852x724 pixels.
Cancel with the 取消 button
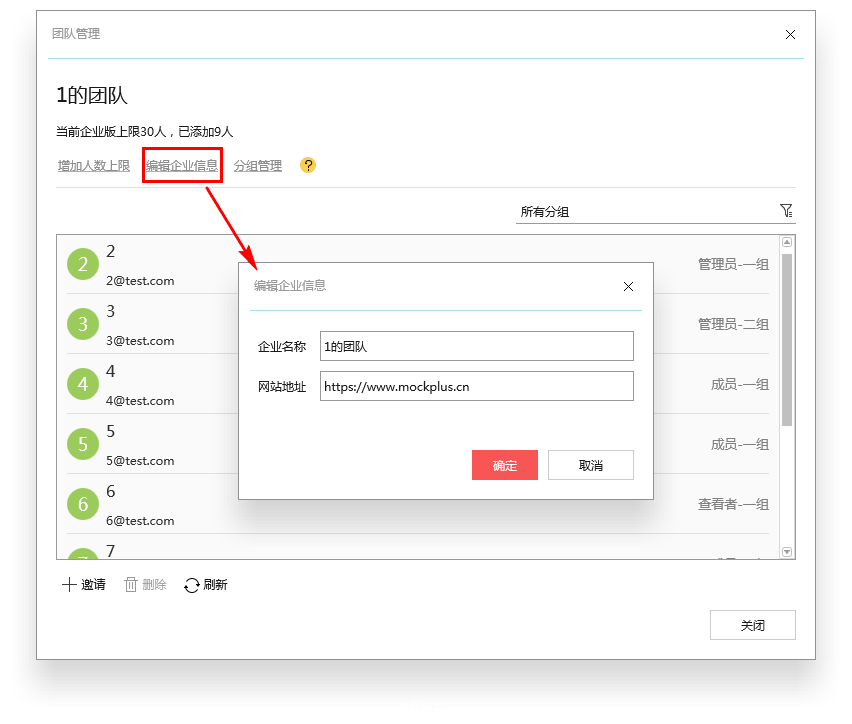(x=591, y=465)
